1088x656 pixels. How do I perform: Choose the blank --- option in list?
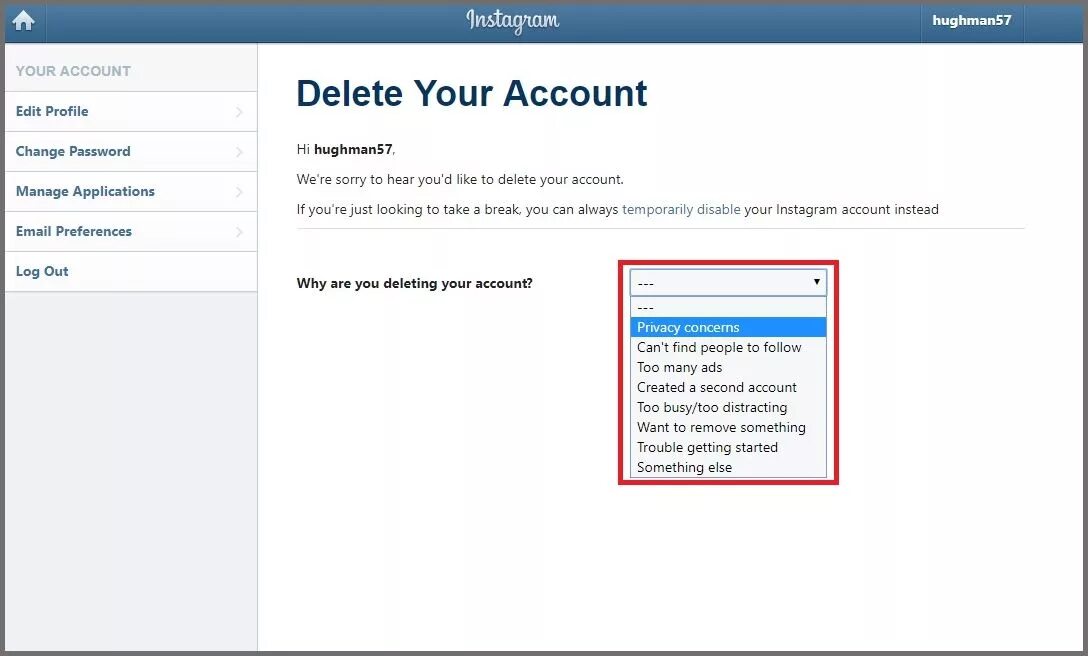[x=728, y=308]
